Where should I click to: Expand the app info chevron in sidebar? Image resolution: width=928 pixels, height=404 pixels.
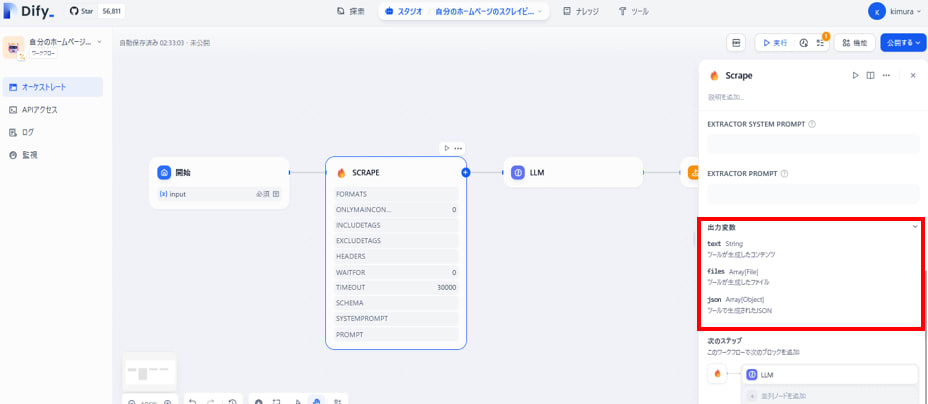click(x=99, y=42)
